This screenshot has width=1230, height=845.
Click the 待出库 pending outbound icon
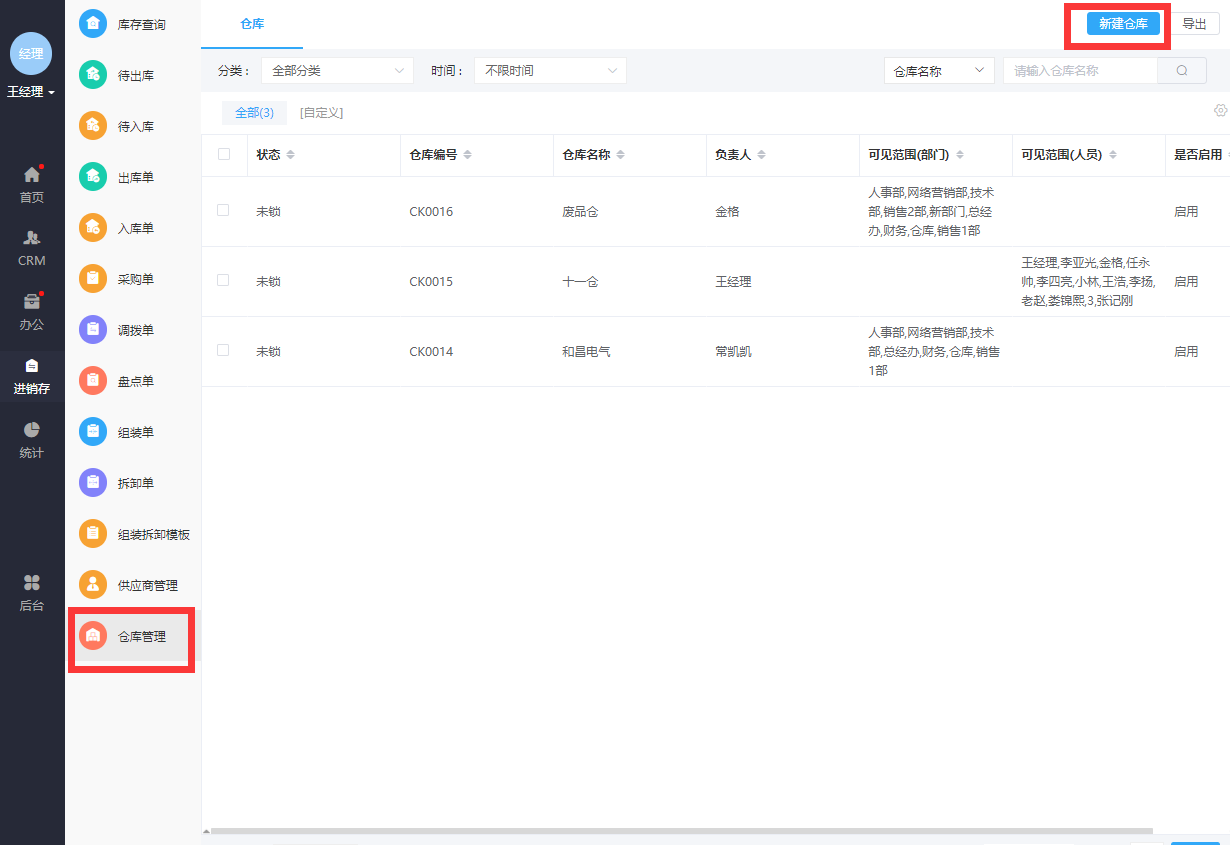pos(93,74)
